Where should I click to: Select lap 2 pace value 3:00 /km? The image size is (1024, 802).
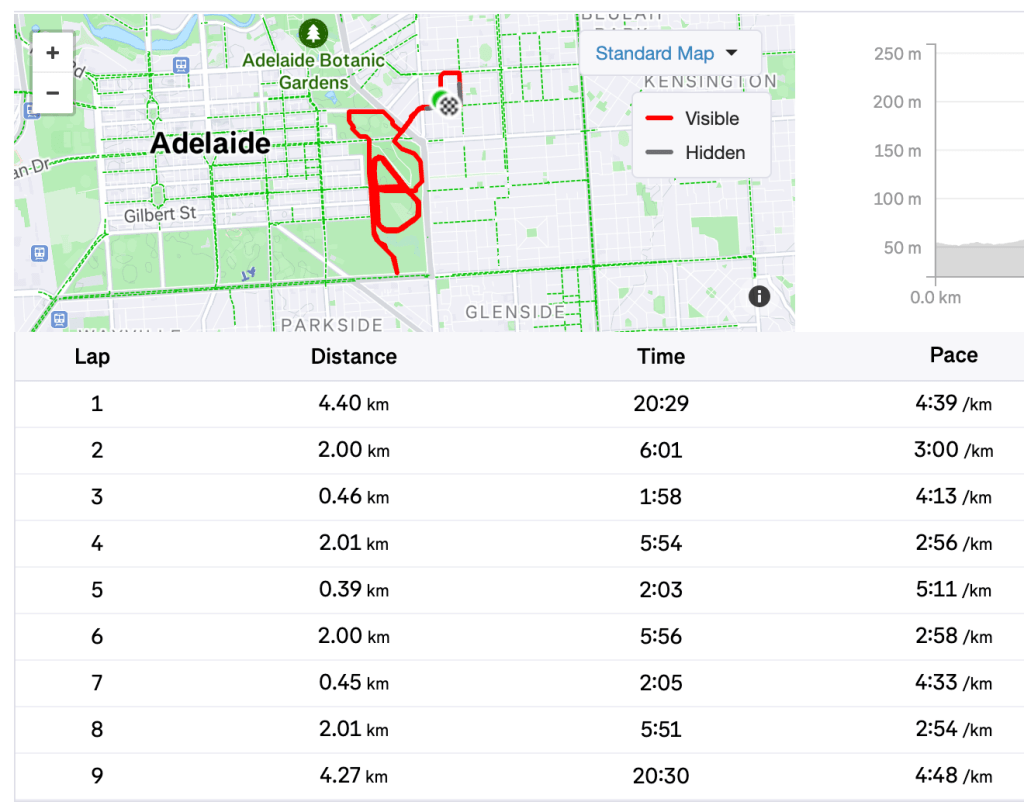click(x=953, y=450)
